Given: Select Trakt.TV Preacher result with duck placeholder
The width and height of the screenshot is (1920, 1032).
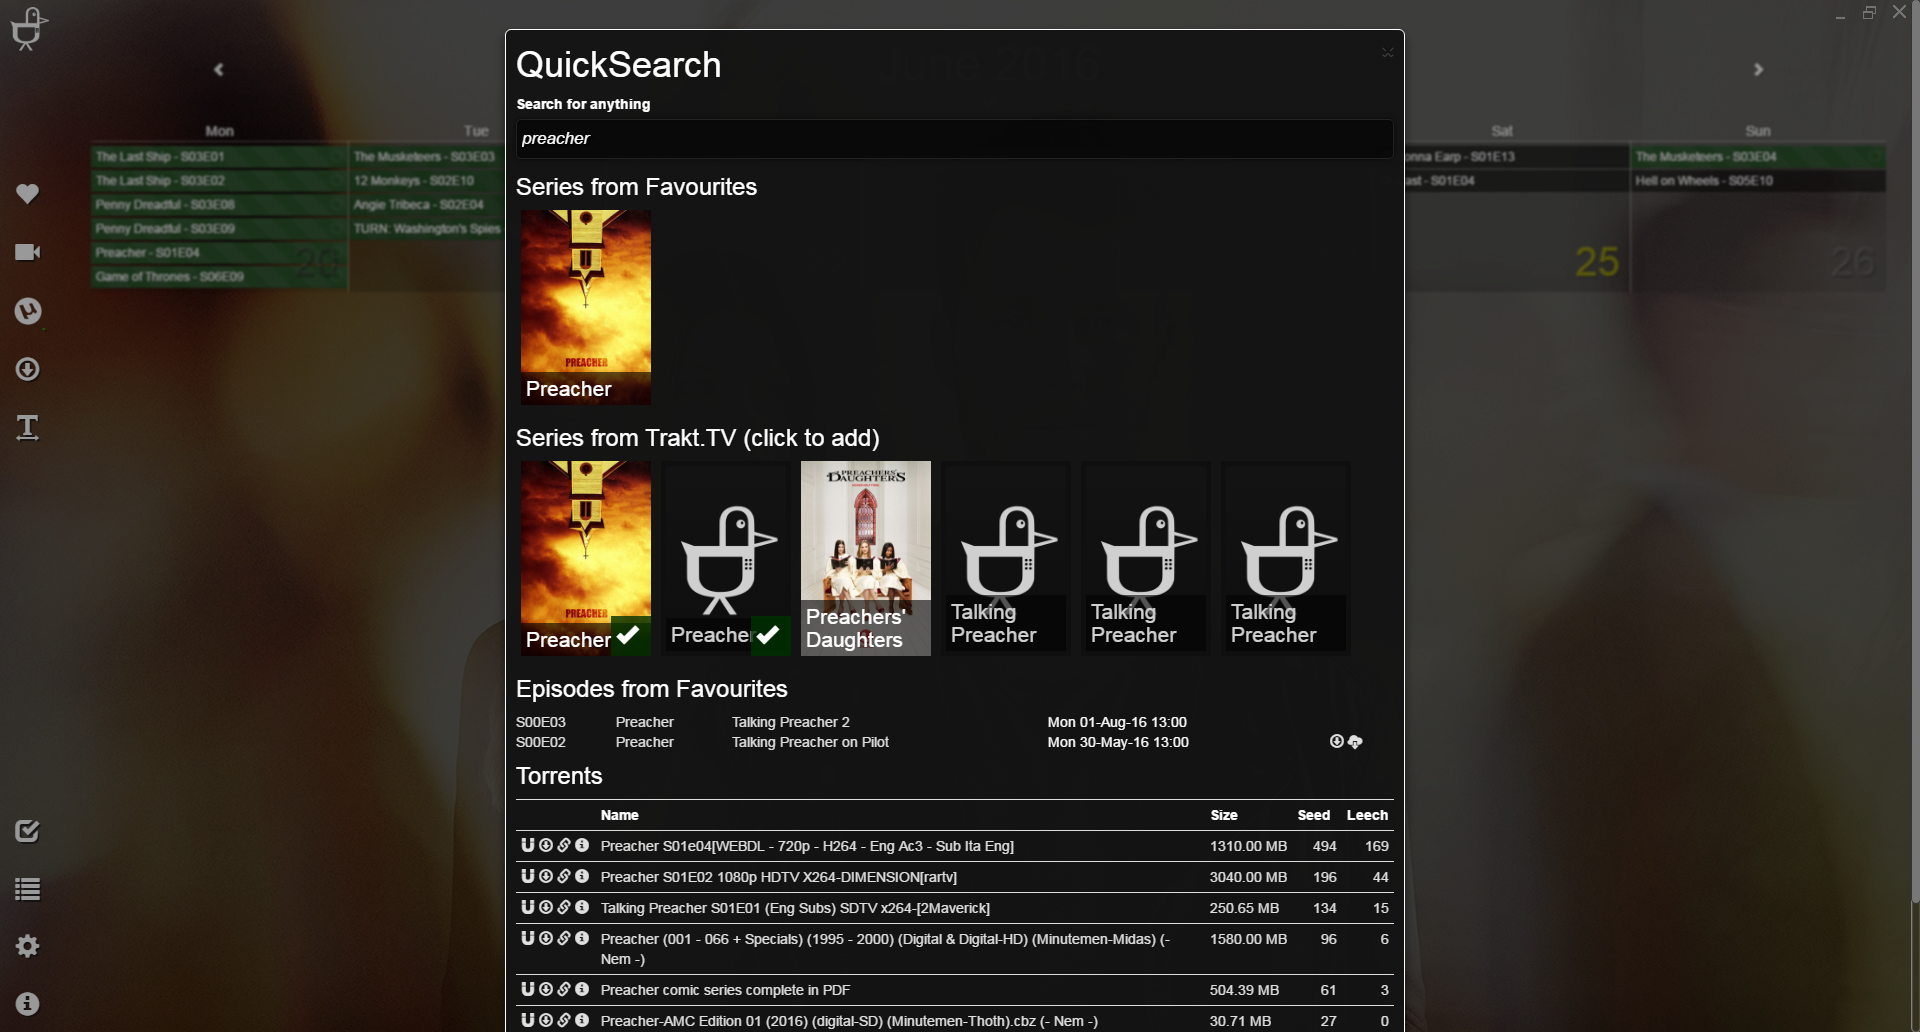Looking at the screenshot, I should pyautogui.click(x=726, y=558).
